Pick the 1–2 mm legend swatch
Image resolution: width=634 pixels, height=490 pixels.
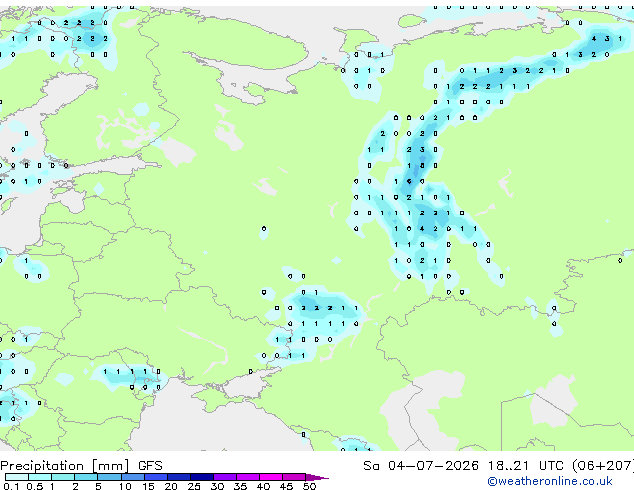pos(63,477)
